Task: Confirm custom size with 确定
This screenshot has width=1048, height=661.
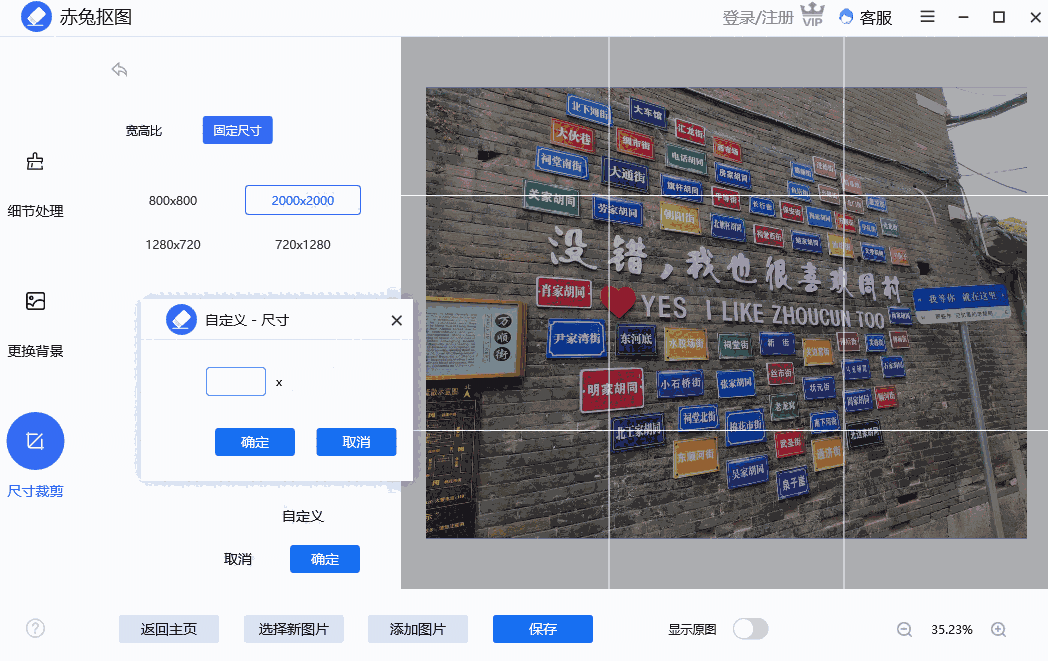Action: (255, 442)
